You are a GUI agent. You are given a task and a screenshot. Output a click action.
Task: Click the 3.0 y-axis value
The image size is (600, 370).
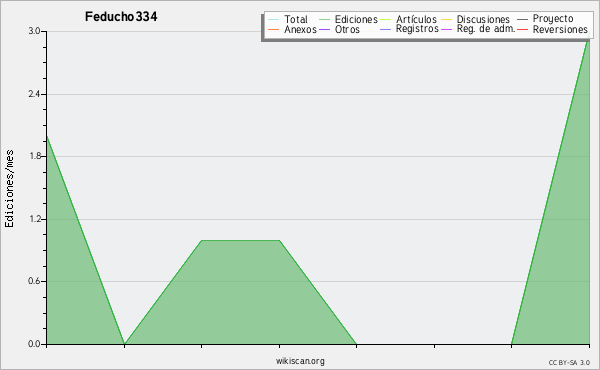[35, 31]
